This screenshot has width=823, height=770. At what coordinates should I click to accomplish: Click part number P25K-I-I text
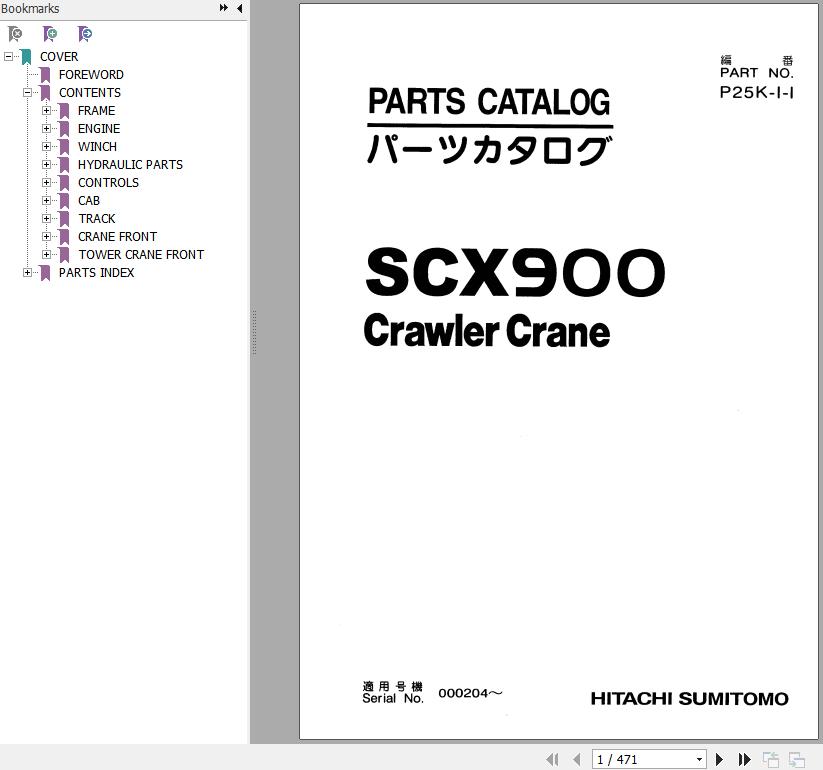coord(756,92)
